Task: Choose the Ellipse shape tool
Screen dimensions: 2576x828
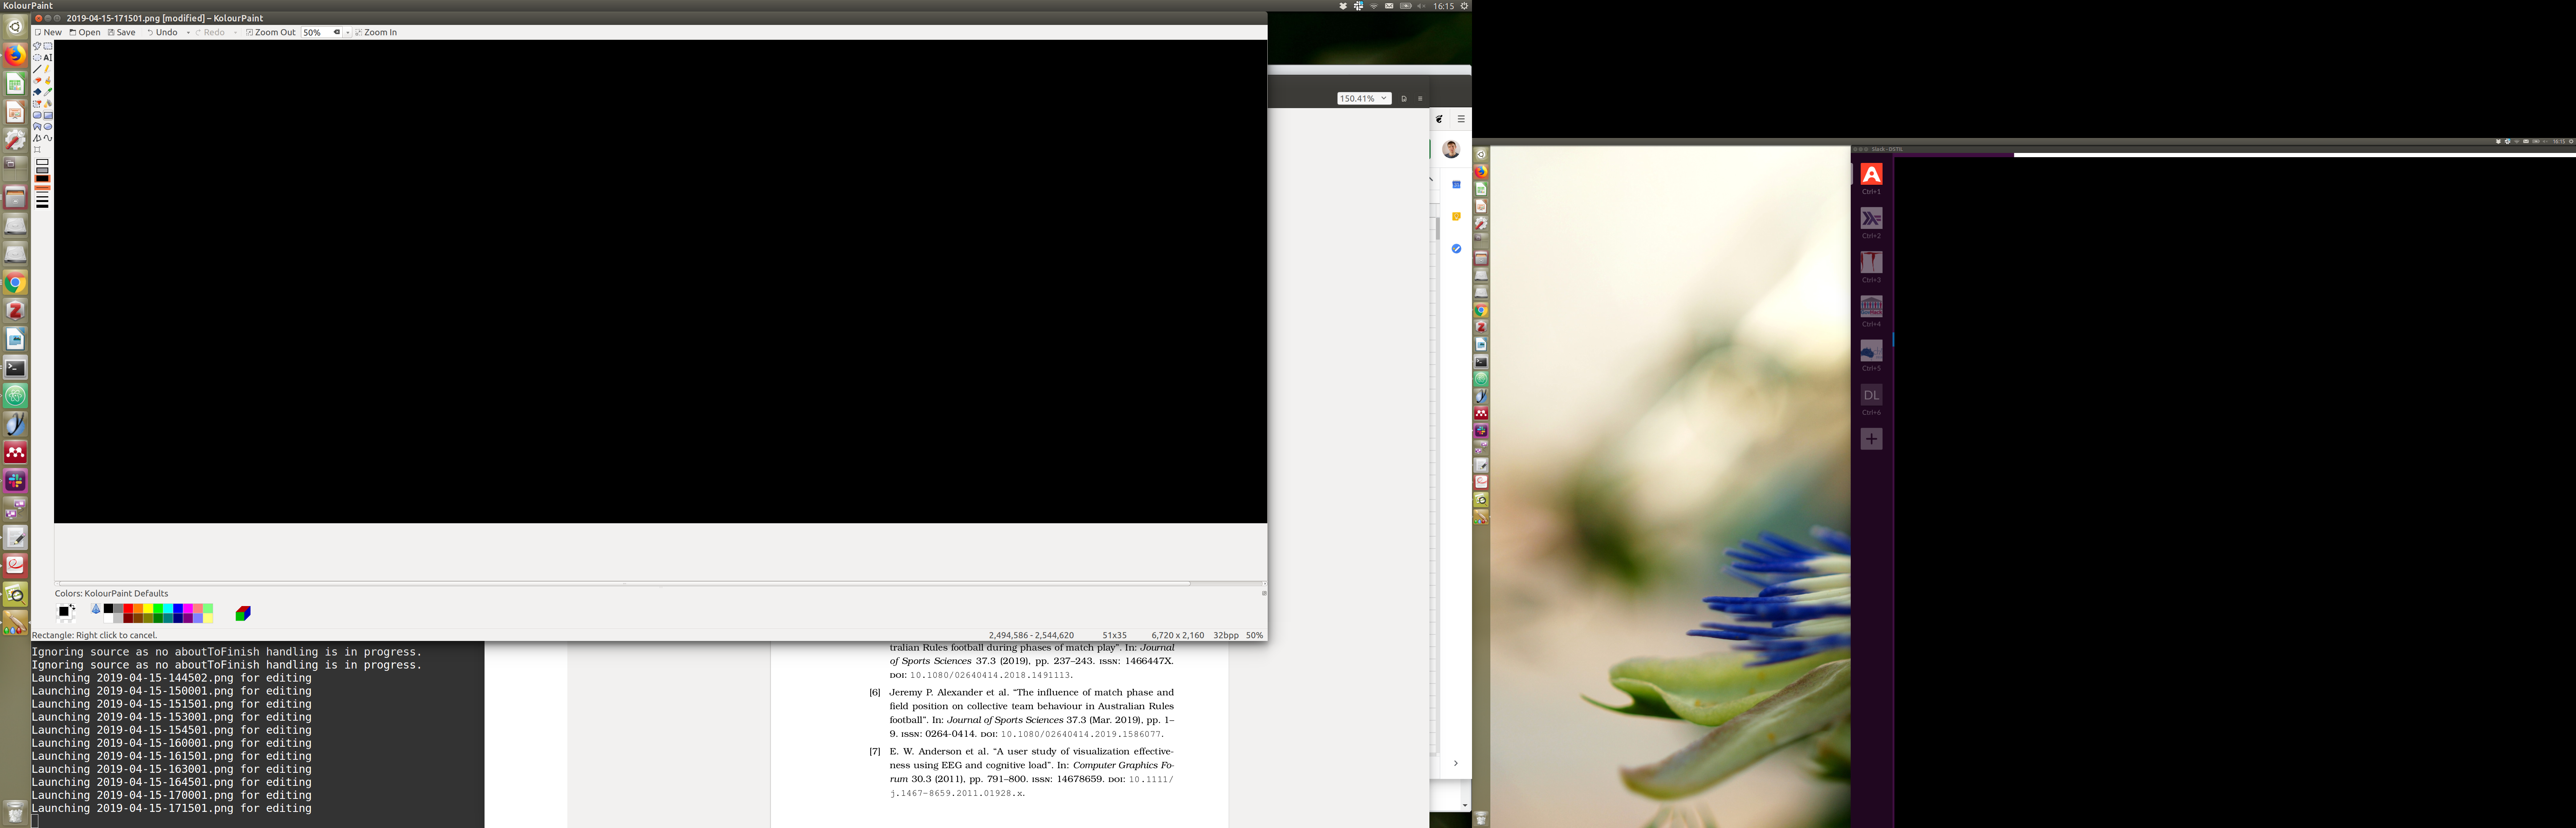Action: coord(48,127)
